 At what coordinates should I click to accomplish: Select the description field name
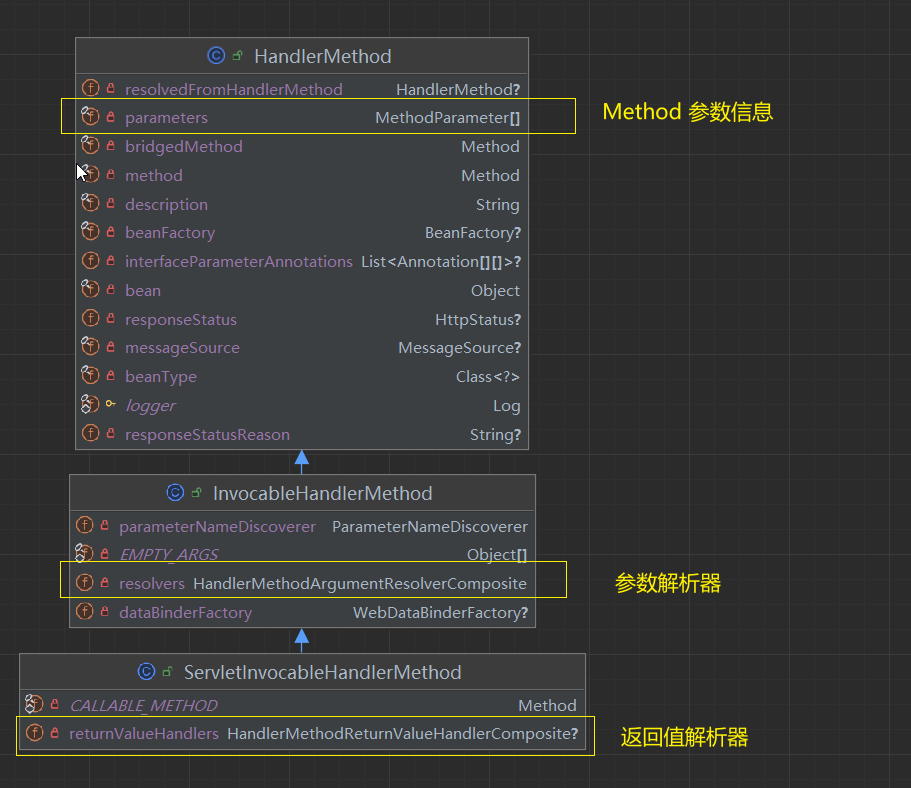(x=166, y=205)
